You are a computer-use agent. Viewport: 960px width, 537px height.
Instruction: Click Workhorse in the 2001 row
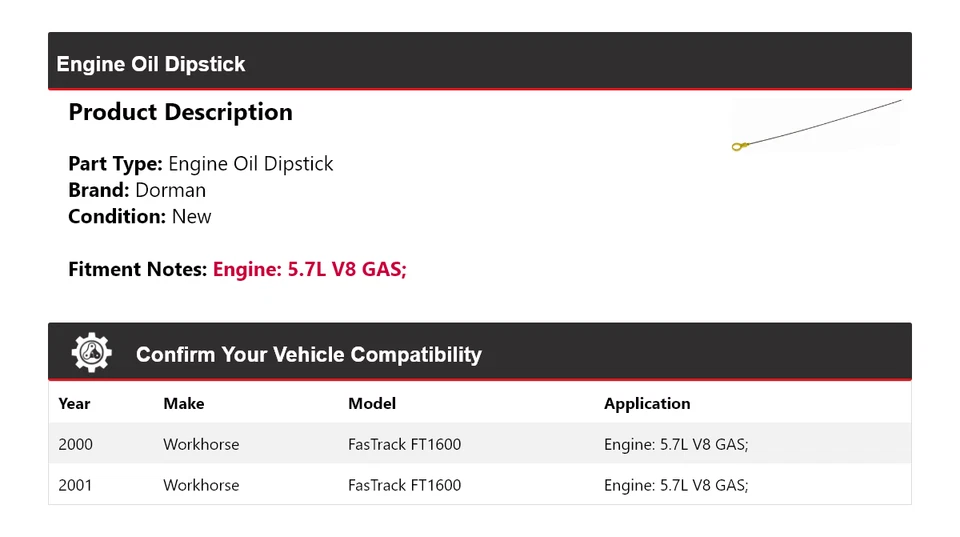(x=201, y=485)
